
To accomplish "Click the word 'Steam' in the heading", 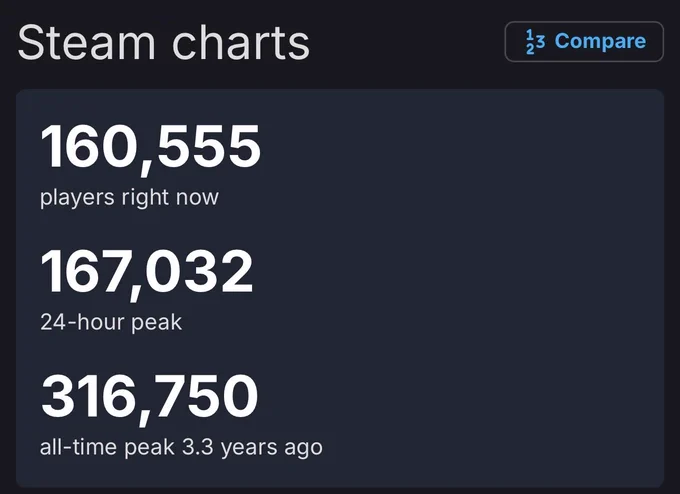I will [x=86, y=43].
